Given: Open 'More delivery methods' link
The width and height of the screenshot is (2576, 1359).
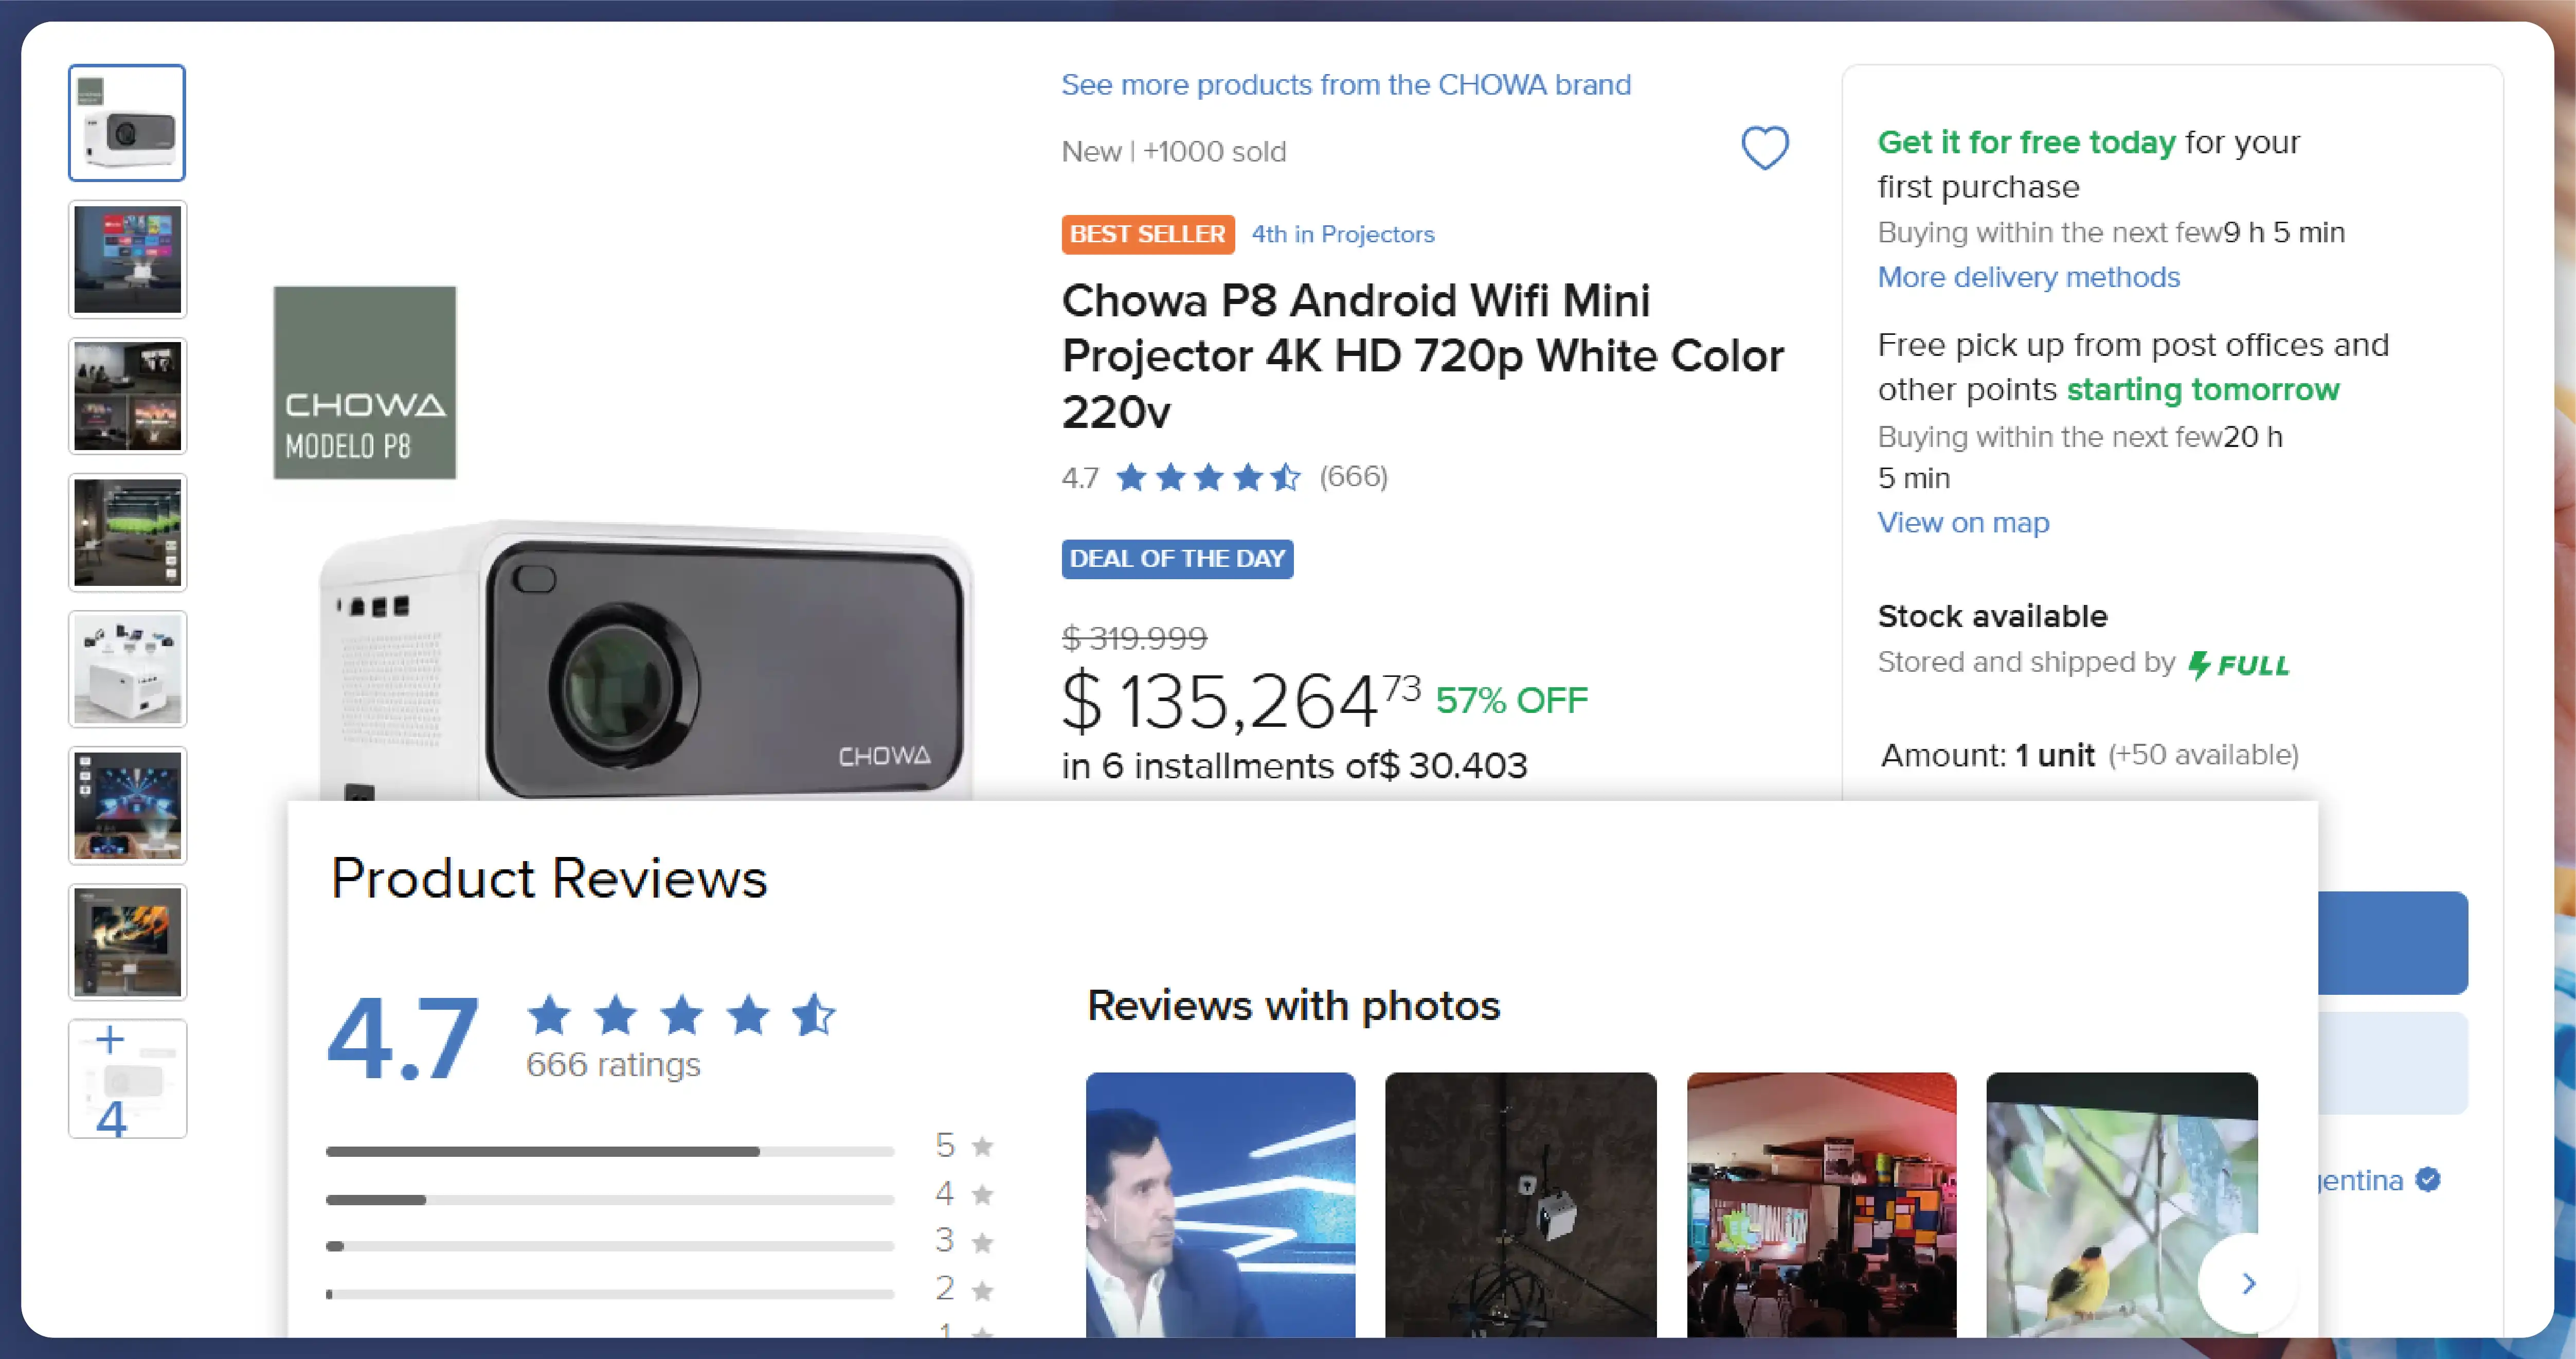Looking at the screenshot, I should point(2028,277).
